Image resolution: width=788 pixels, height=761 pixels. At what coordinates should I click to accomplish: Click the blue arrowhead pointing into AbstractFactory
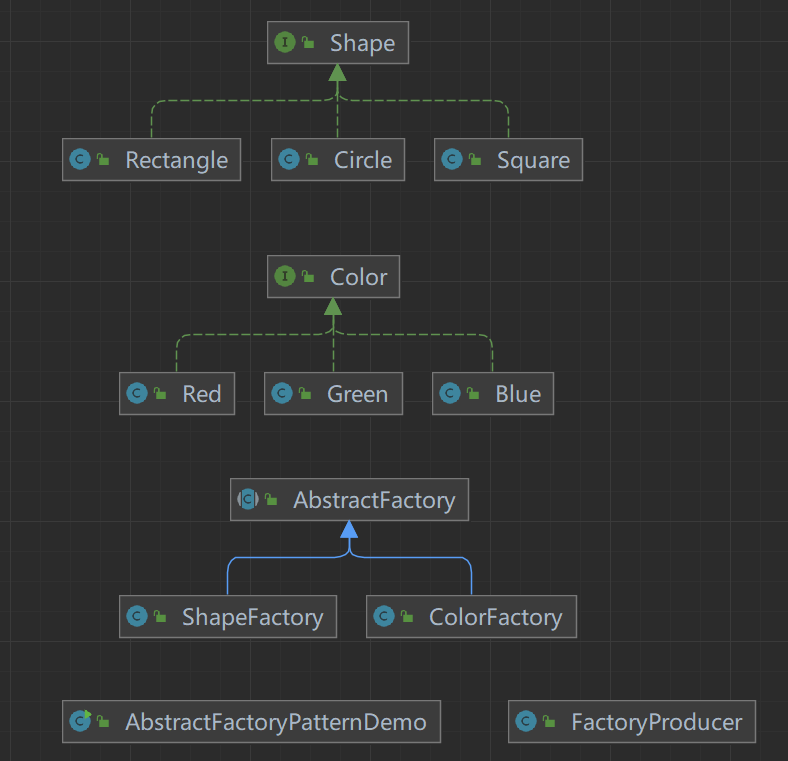click(x=348, y=529)
